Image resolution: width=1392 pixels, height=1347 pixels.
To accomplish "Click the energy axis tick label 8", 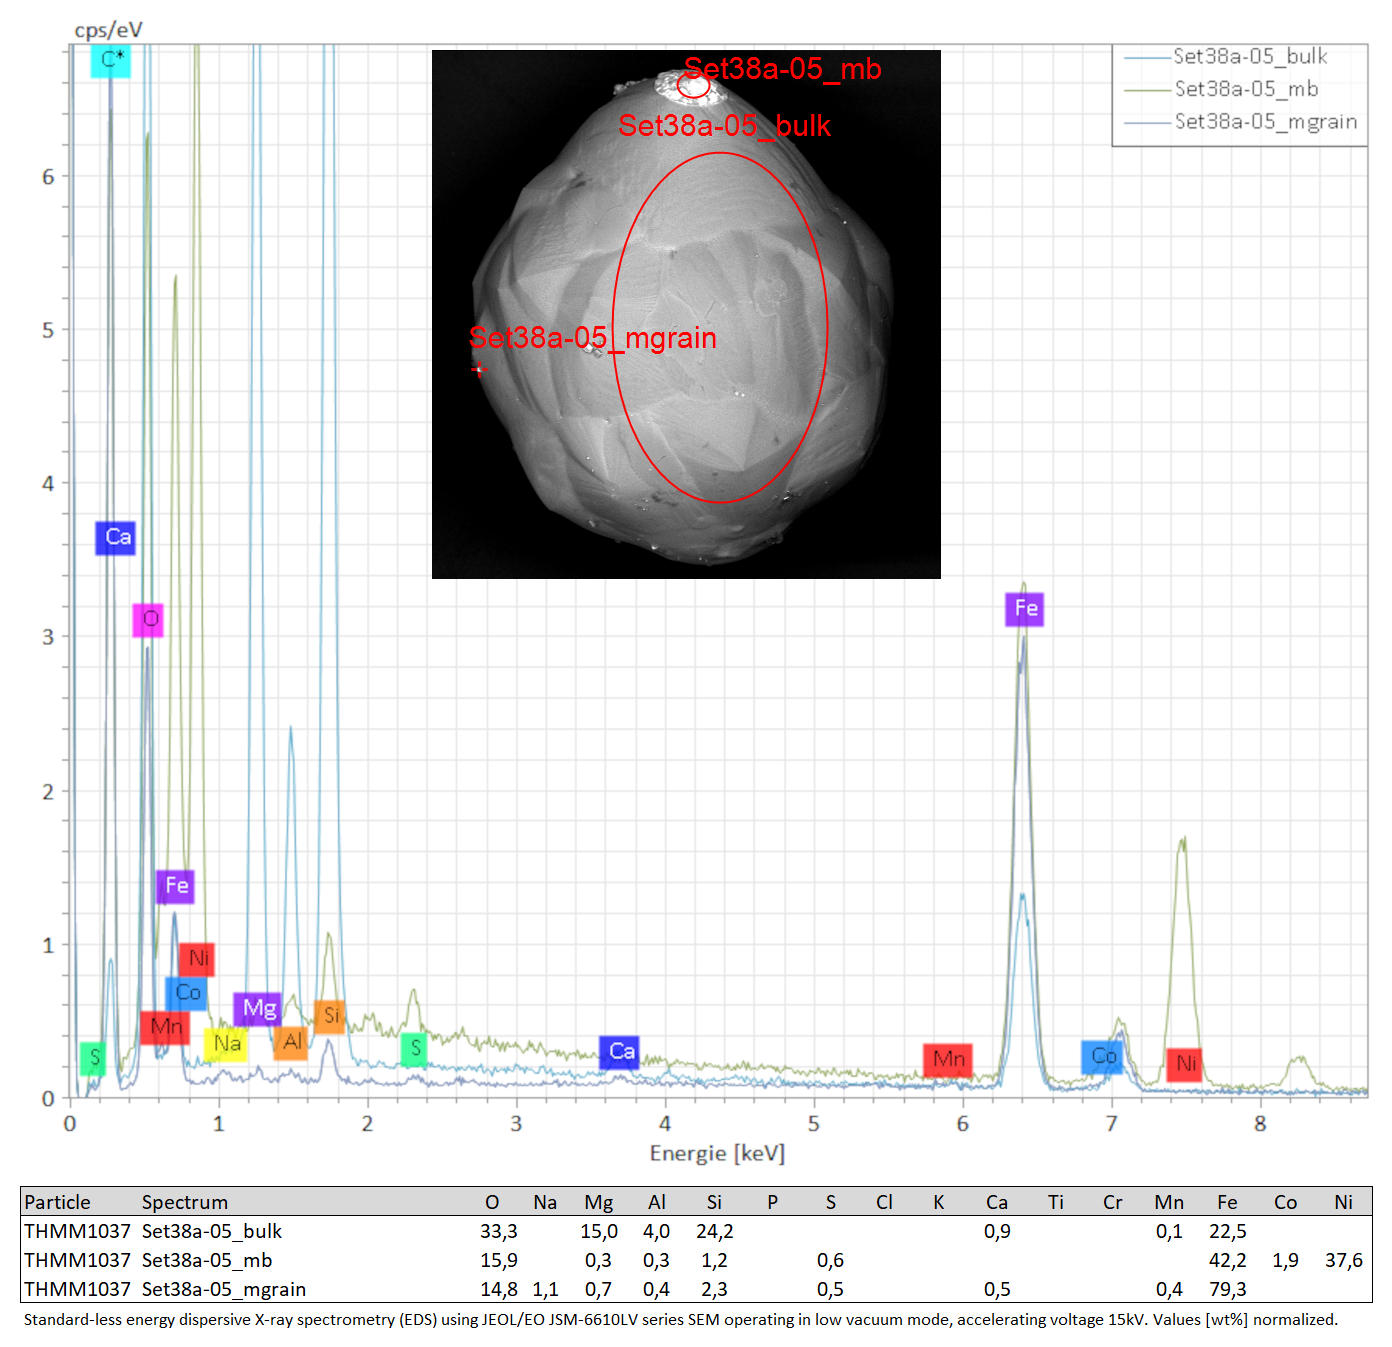I will pyautogui.click(x=1260, y=1124).
